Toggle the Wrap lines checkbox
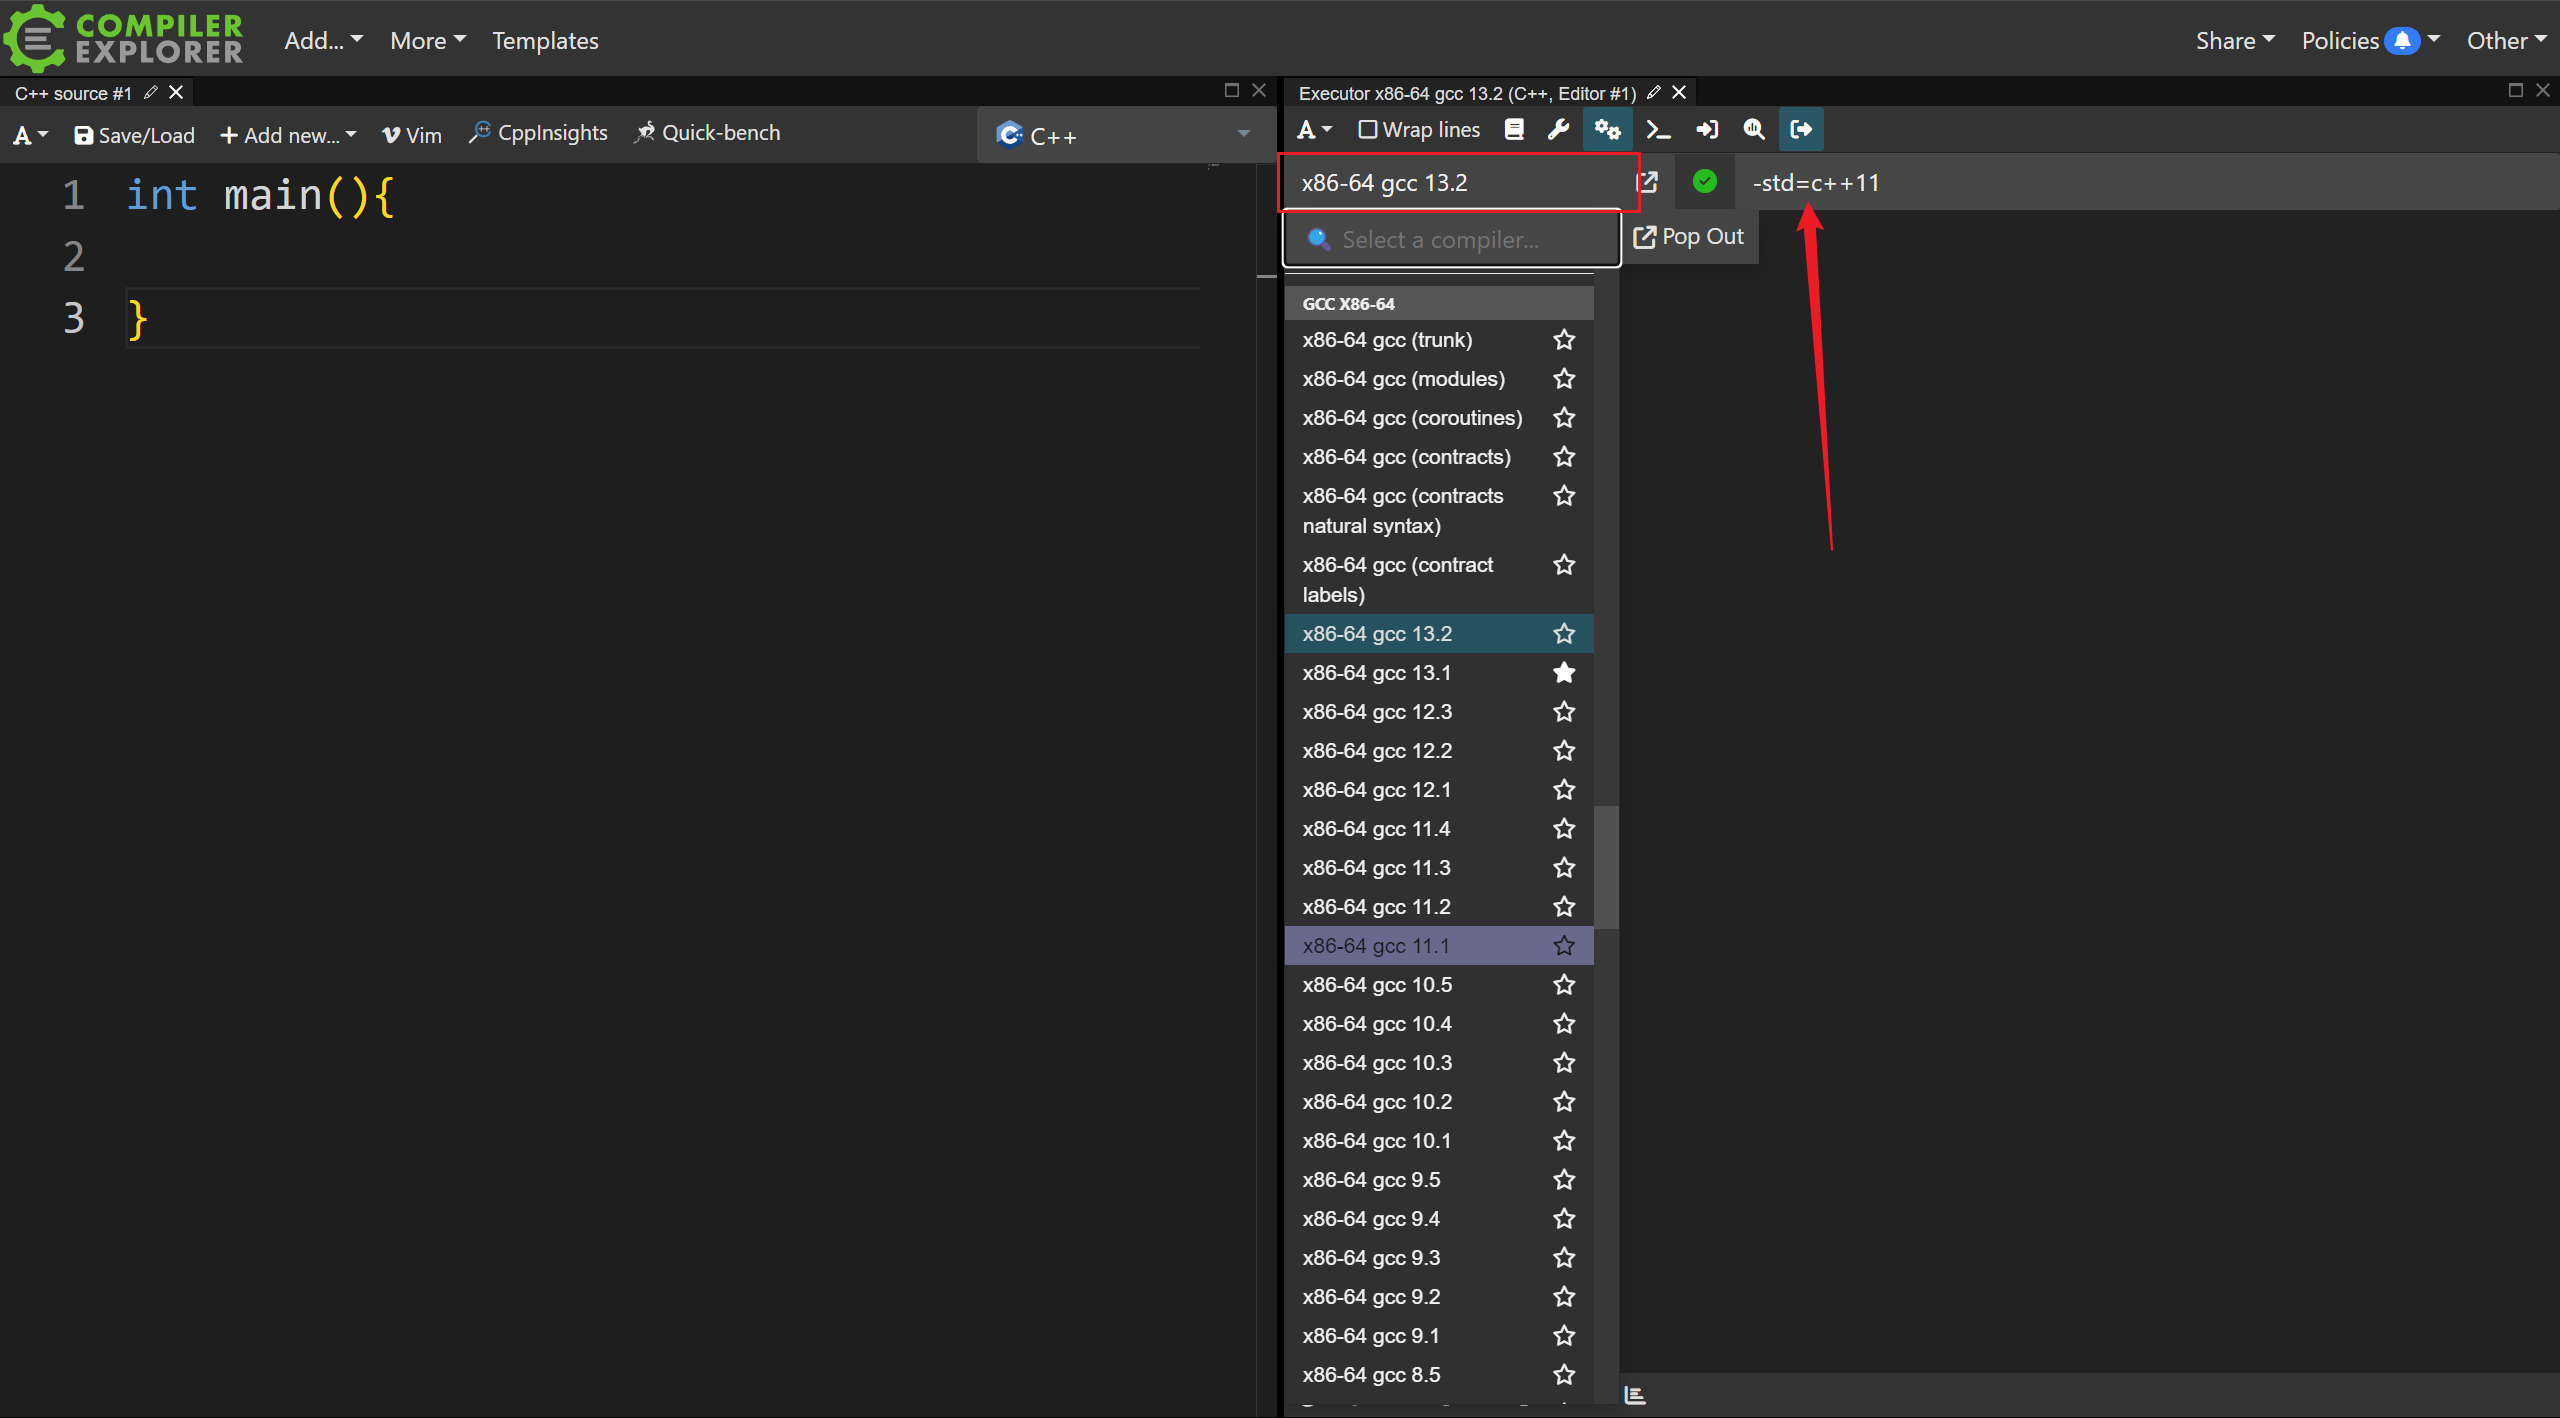This screenshot has height=1418, width=2560. tap(1368, 130)
